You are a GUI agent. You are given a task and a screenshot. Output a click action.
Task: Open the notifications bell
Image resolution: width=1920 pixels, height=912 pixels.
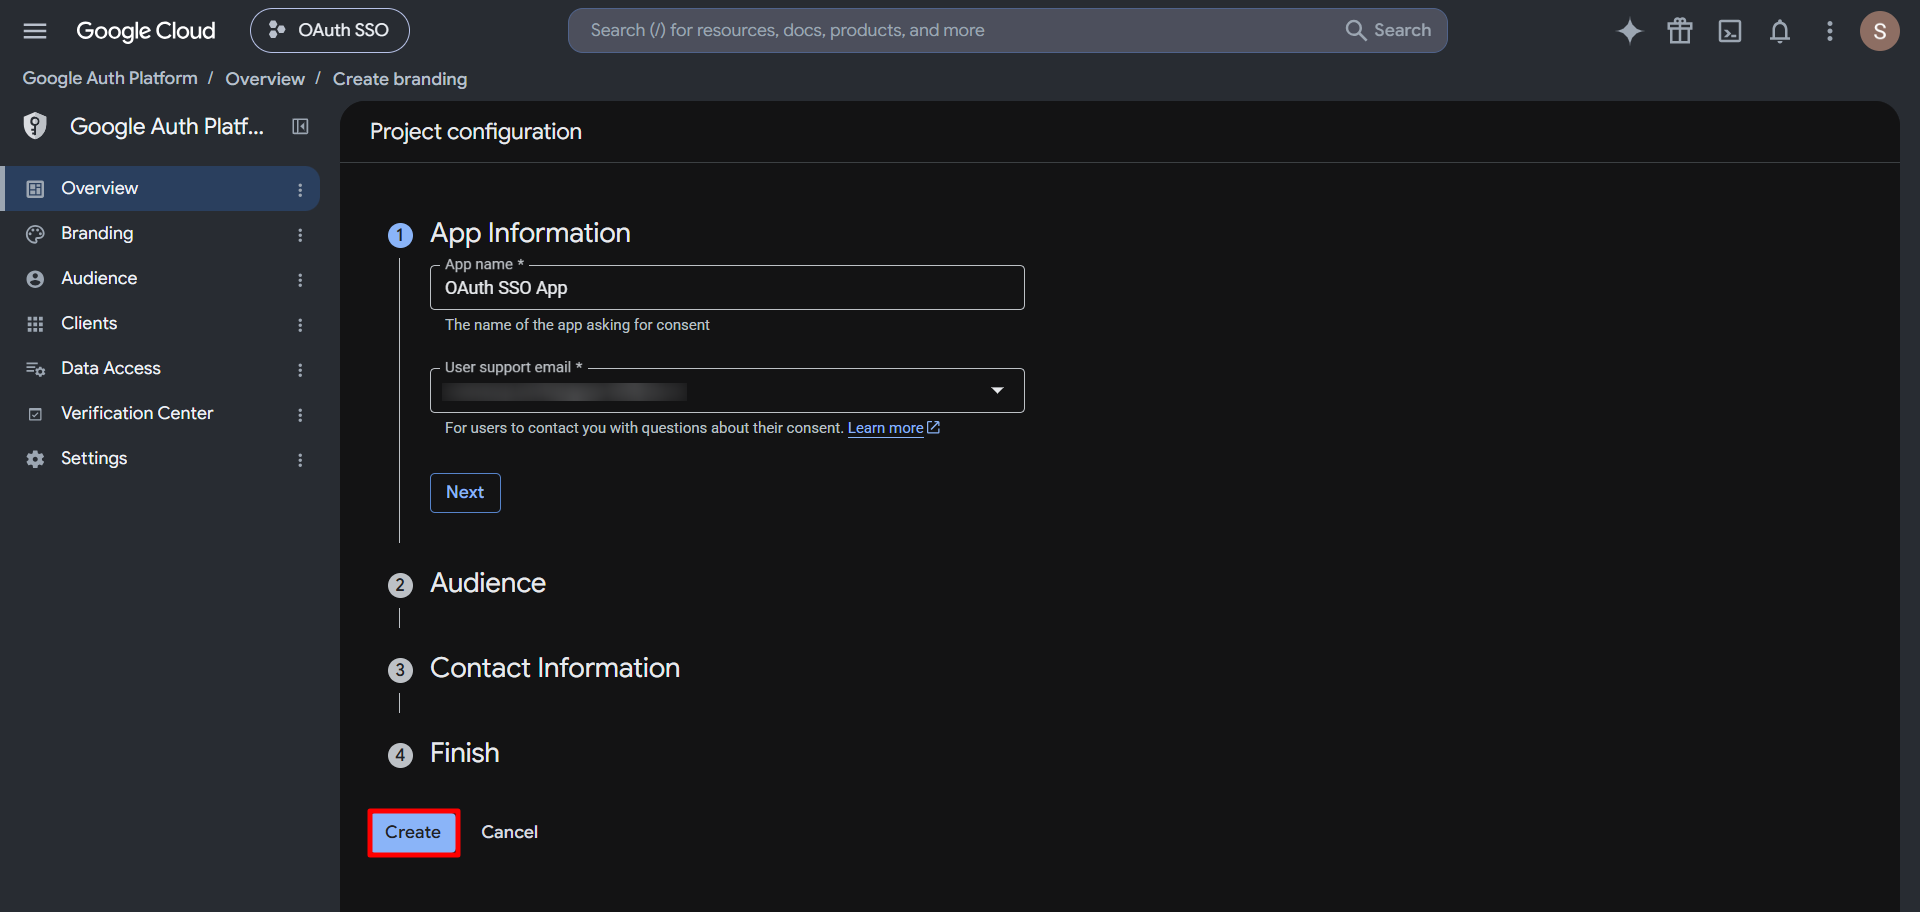point(1780,31)
